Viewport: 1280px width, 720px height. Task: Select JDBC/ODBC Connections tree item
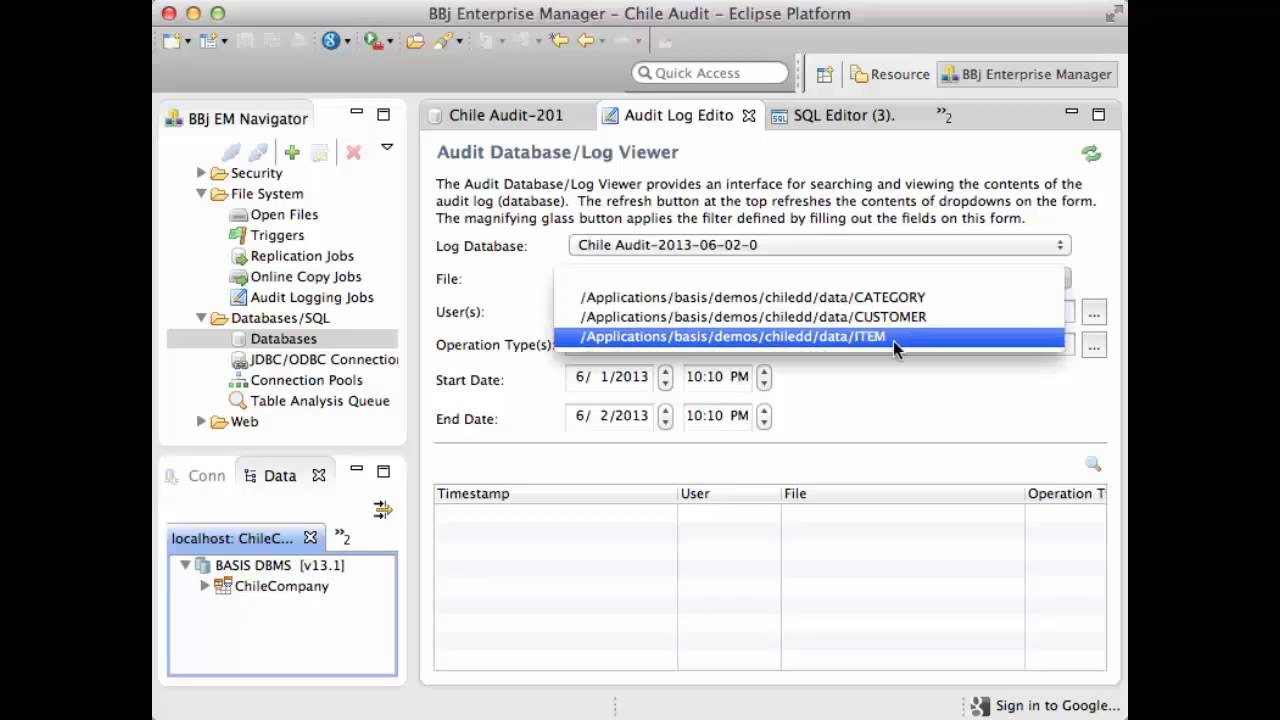coord(324,360)
